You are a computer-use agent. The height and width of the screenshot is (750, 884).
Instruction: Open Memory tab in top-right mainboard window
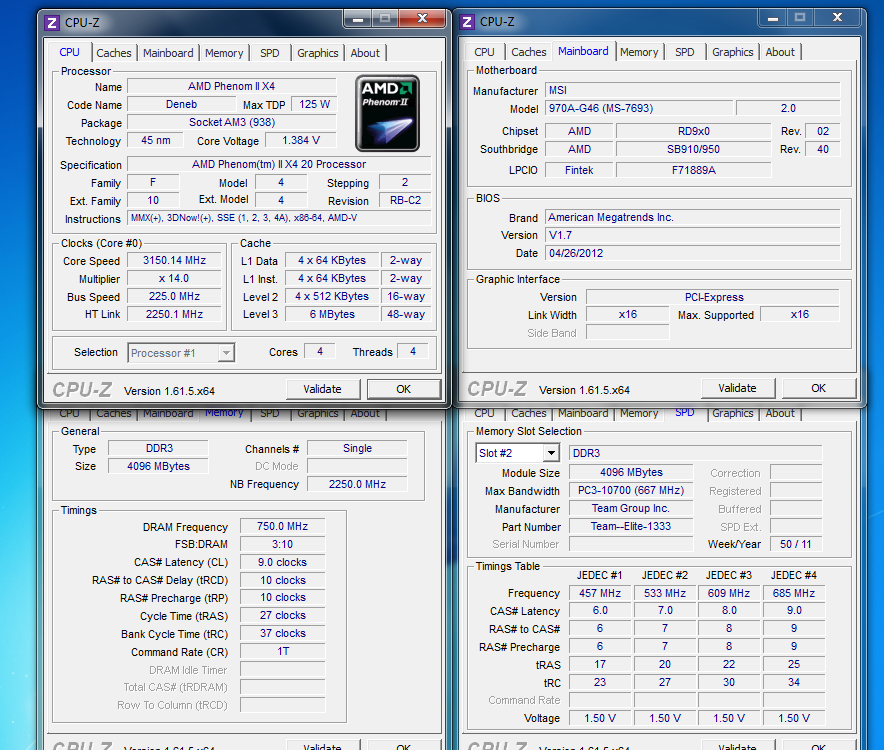point(638,52)
